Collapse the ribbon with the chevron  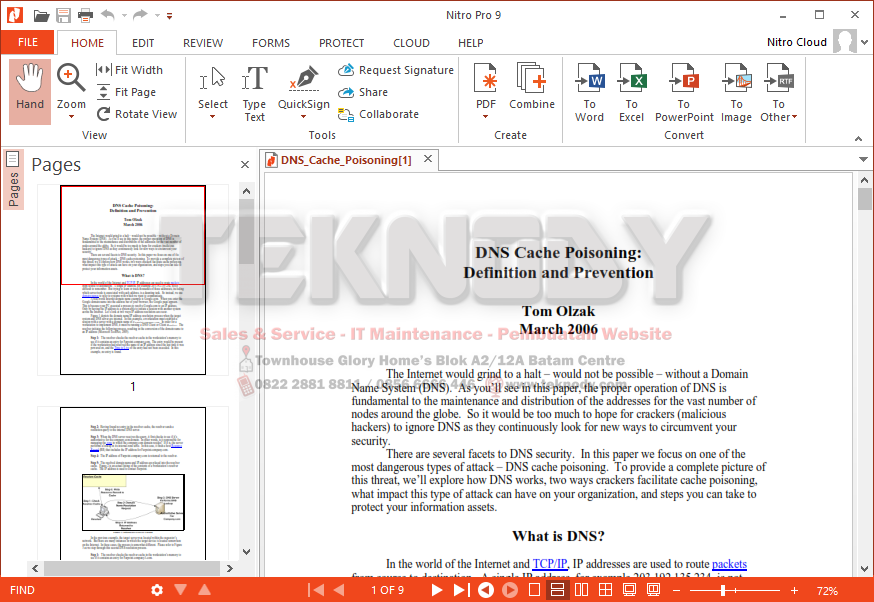(x=858, y=139)
